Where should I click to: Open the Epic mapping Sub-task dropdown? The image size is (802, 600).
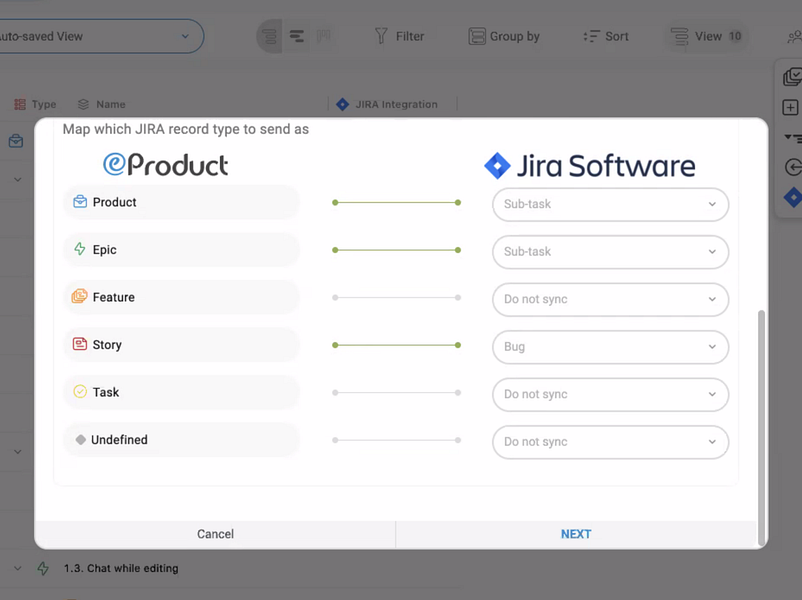[x=610, y=252]
